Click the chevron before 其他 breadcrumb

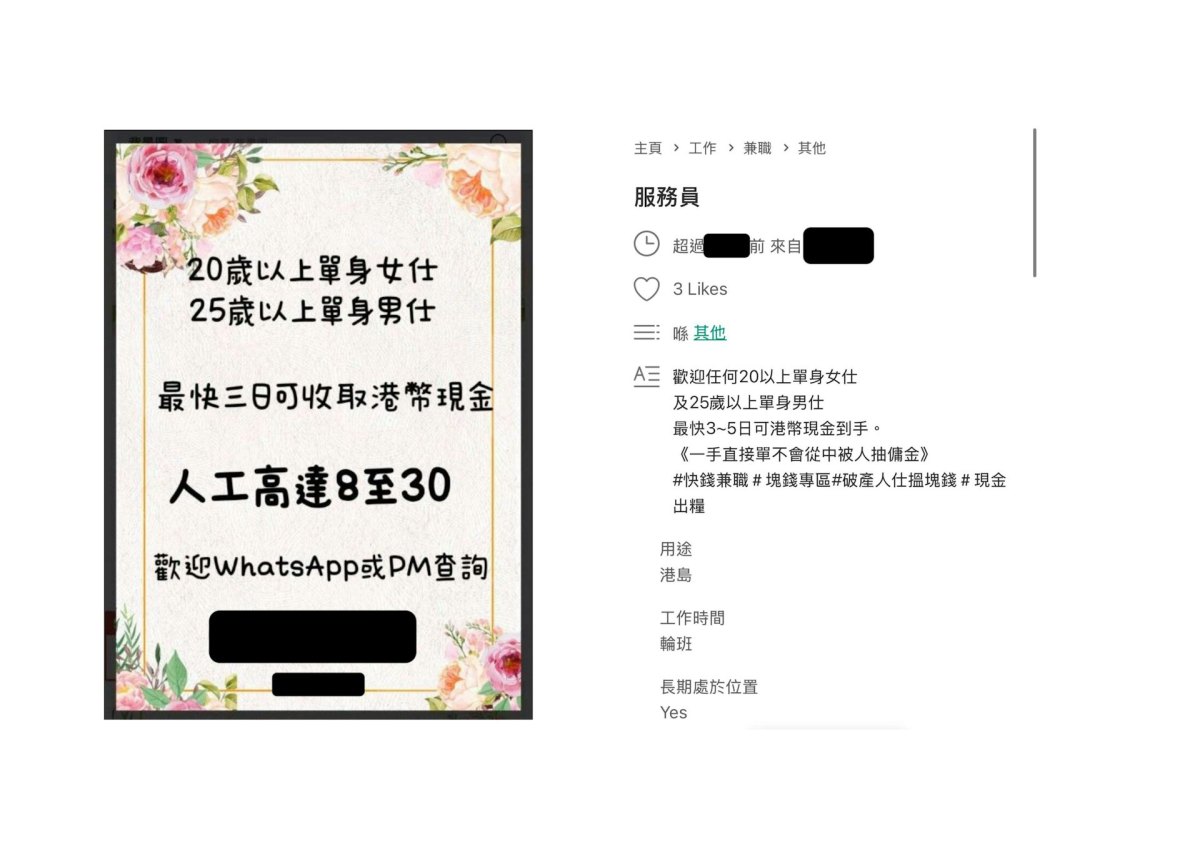click(x=785, y=148)
